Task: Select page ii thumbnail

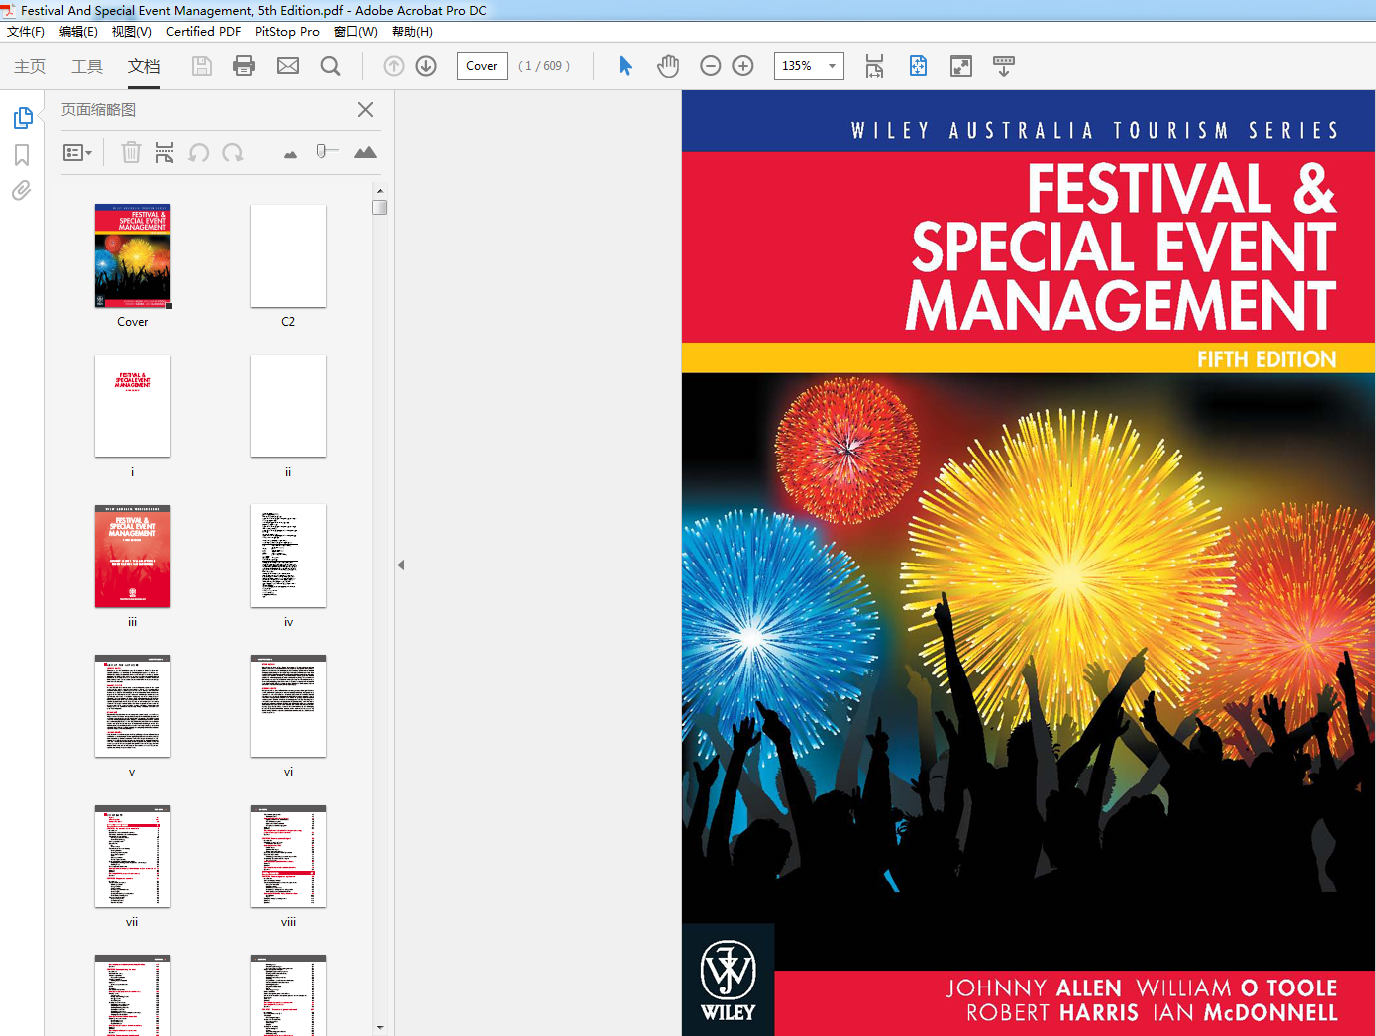Action: coord(288,406)
